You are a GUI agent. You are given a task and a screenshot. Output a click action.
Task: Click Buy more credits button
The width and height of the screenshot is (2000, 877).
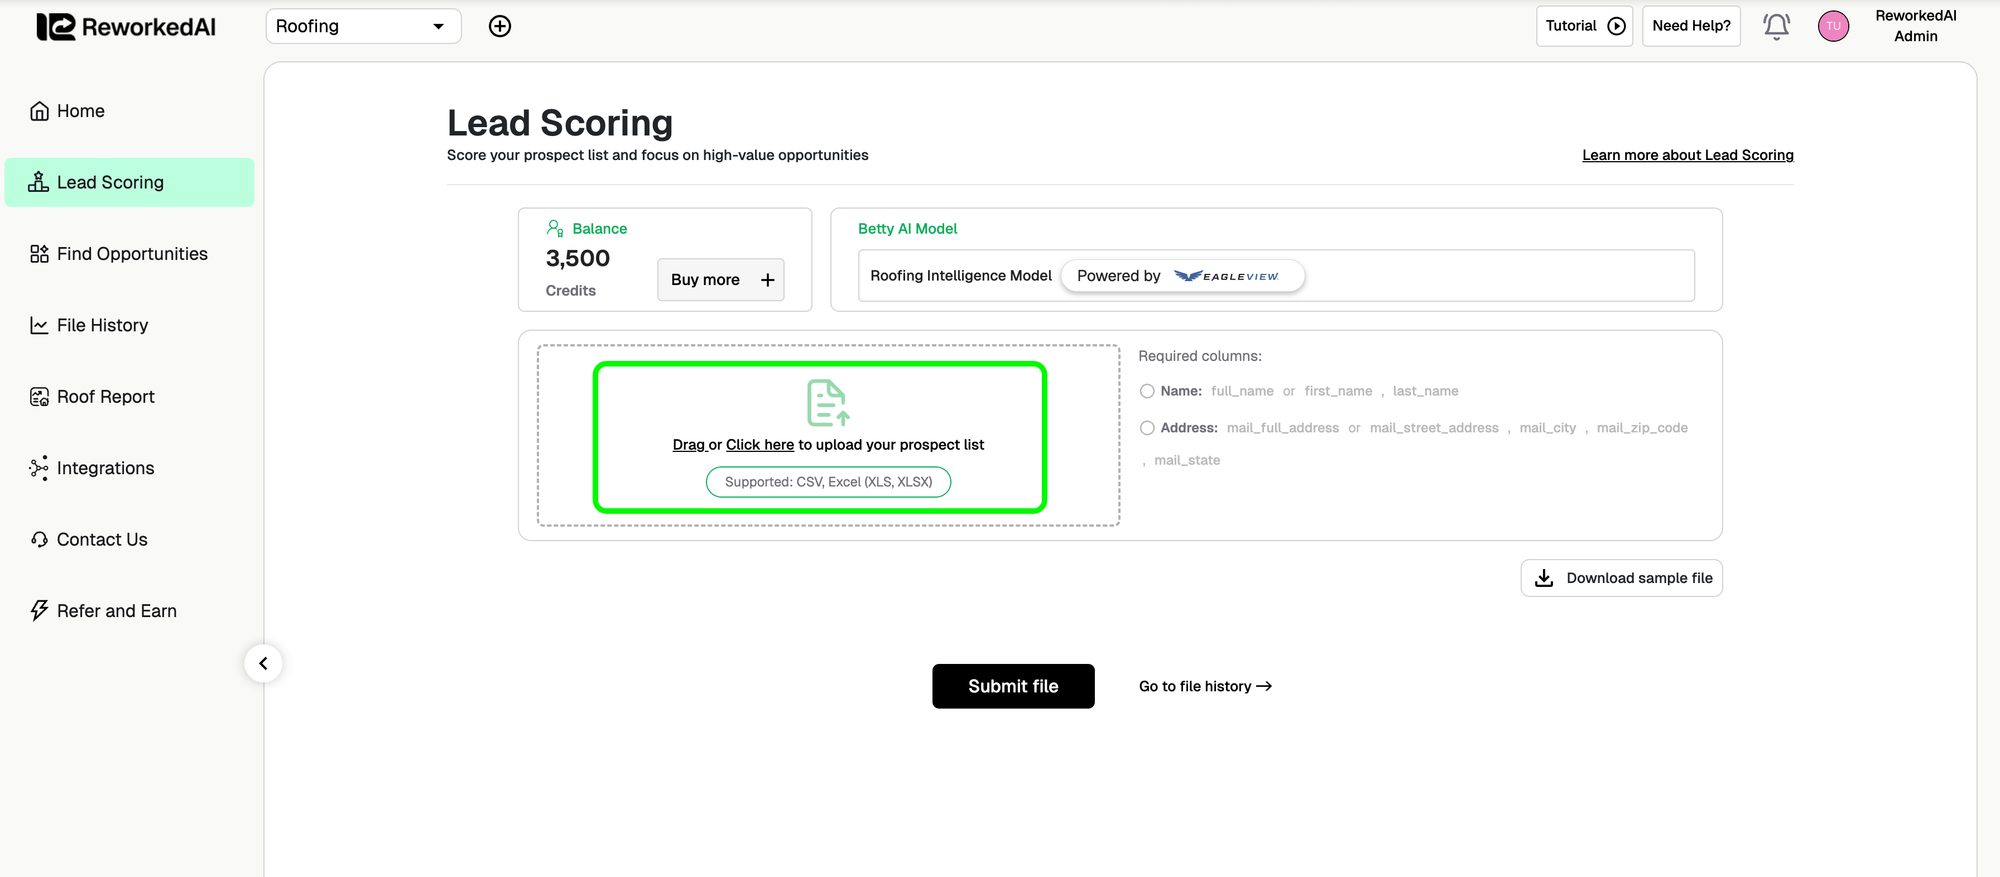tap(720, 280)
